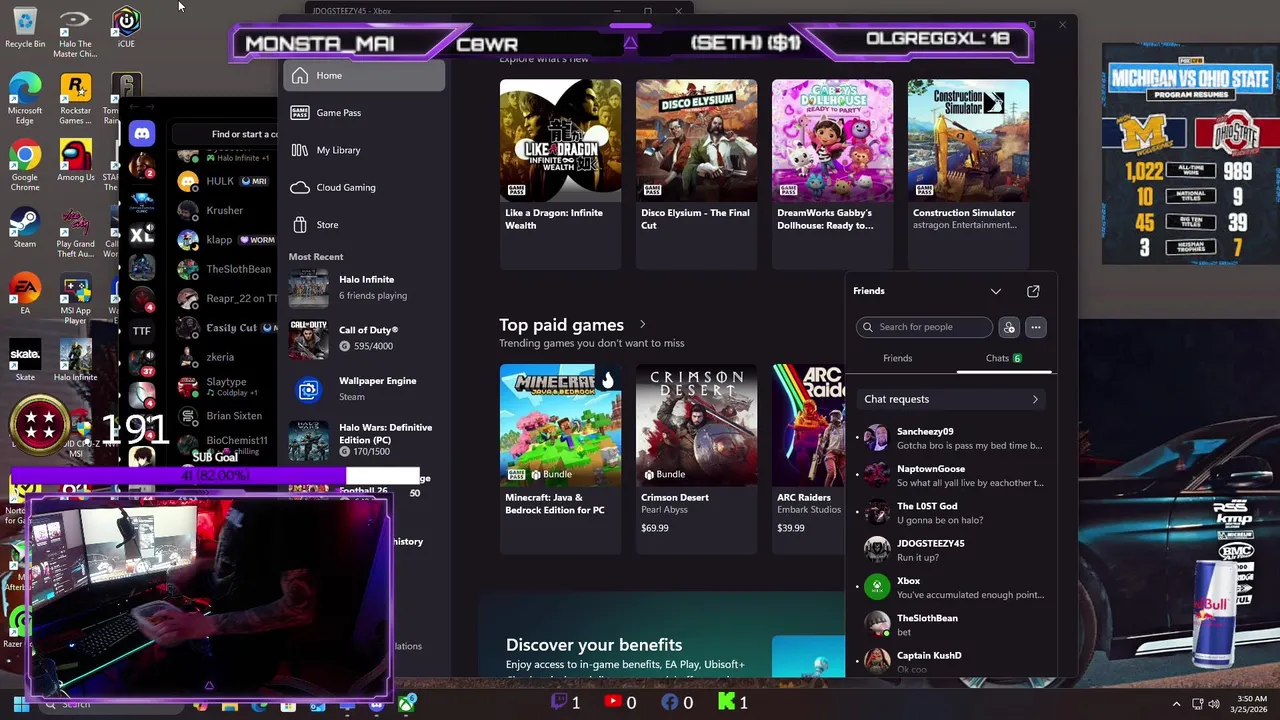Click the My Library books icon
Screen dimensions: 1280x720
point(299,150)
